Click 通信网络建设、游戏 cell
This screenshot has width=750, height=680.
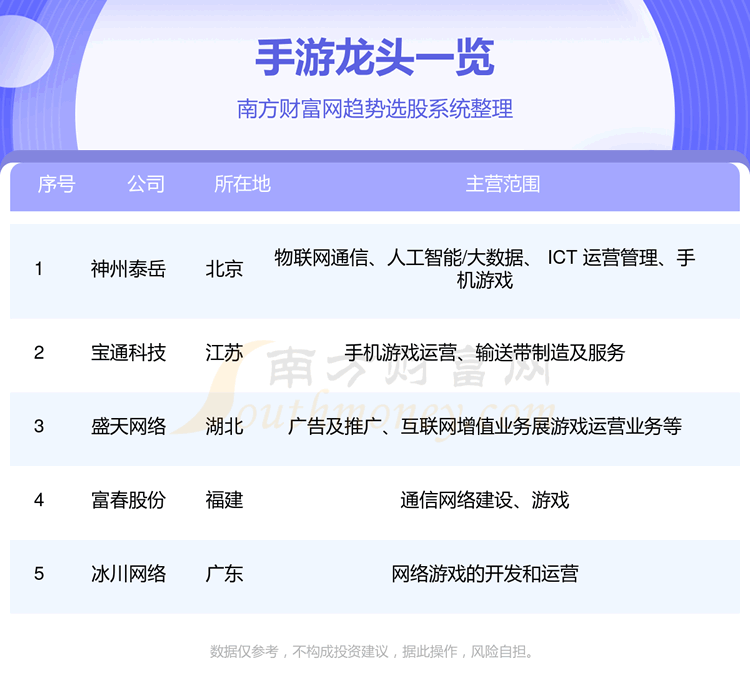pos(485,500)
